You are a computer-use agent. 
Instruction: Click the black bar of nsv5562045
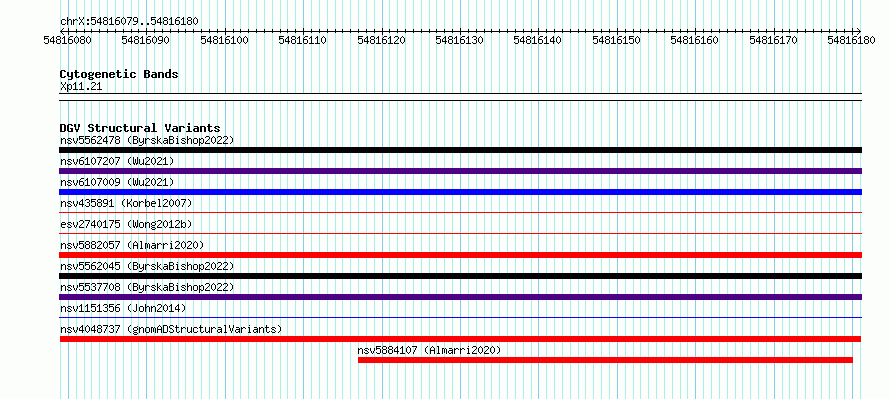point(460,276)
